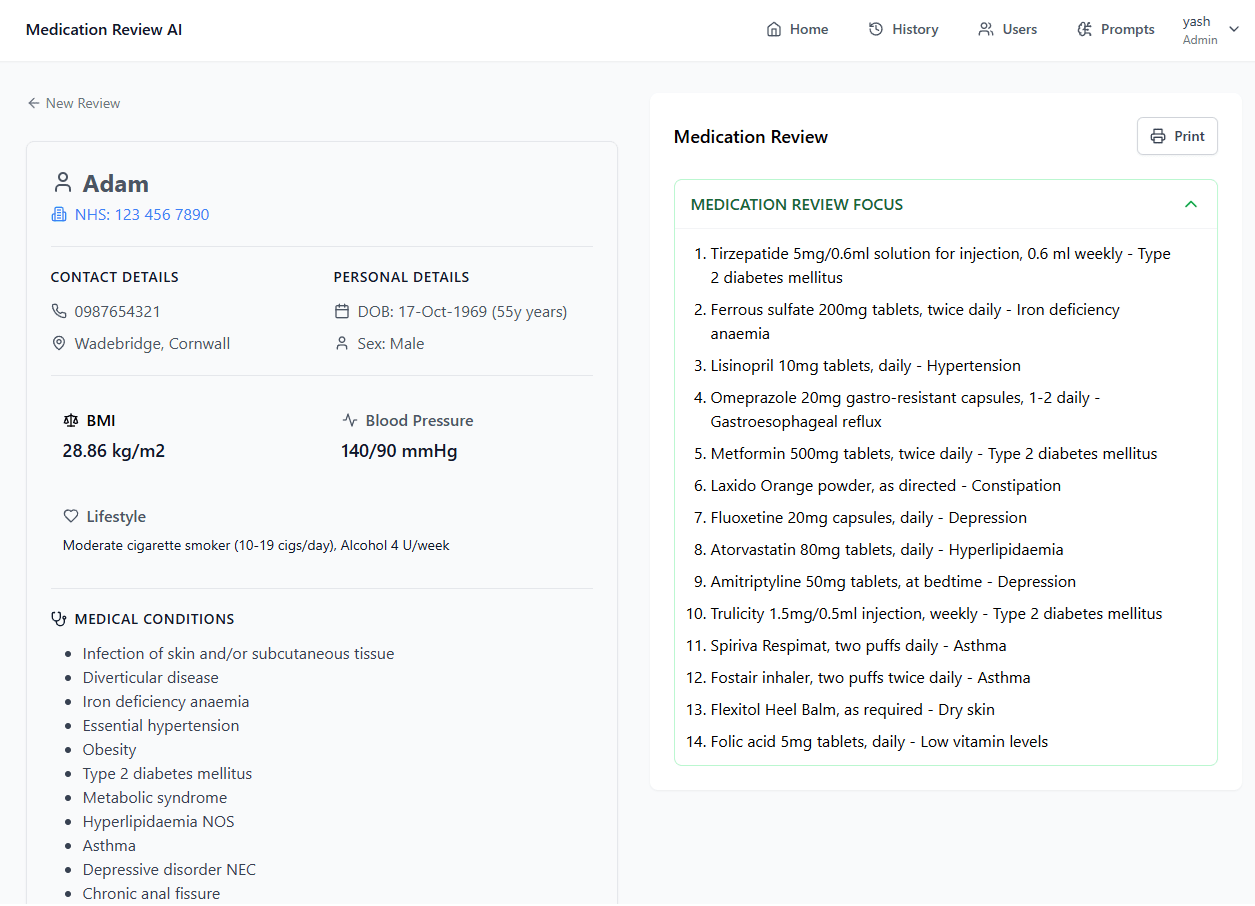1255x906 pixels.
Task: Go to the History menu item
Action: [914, 29]
